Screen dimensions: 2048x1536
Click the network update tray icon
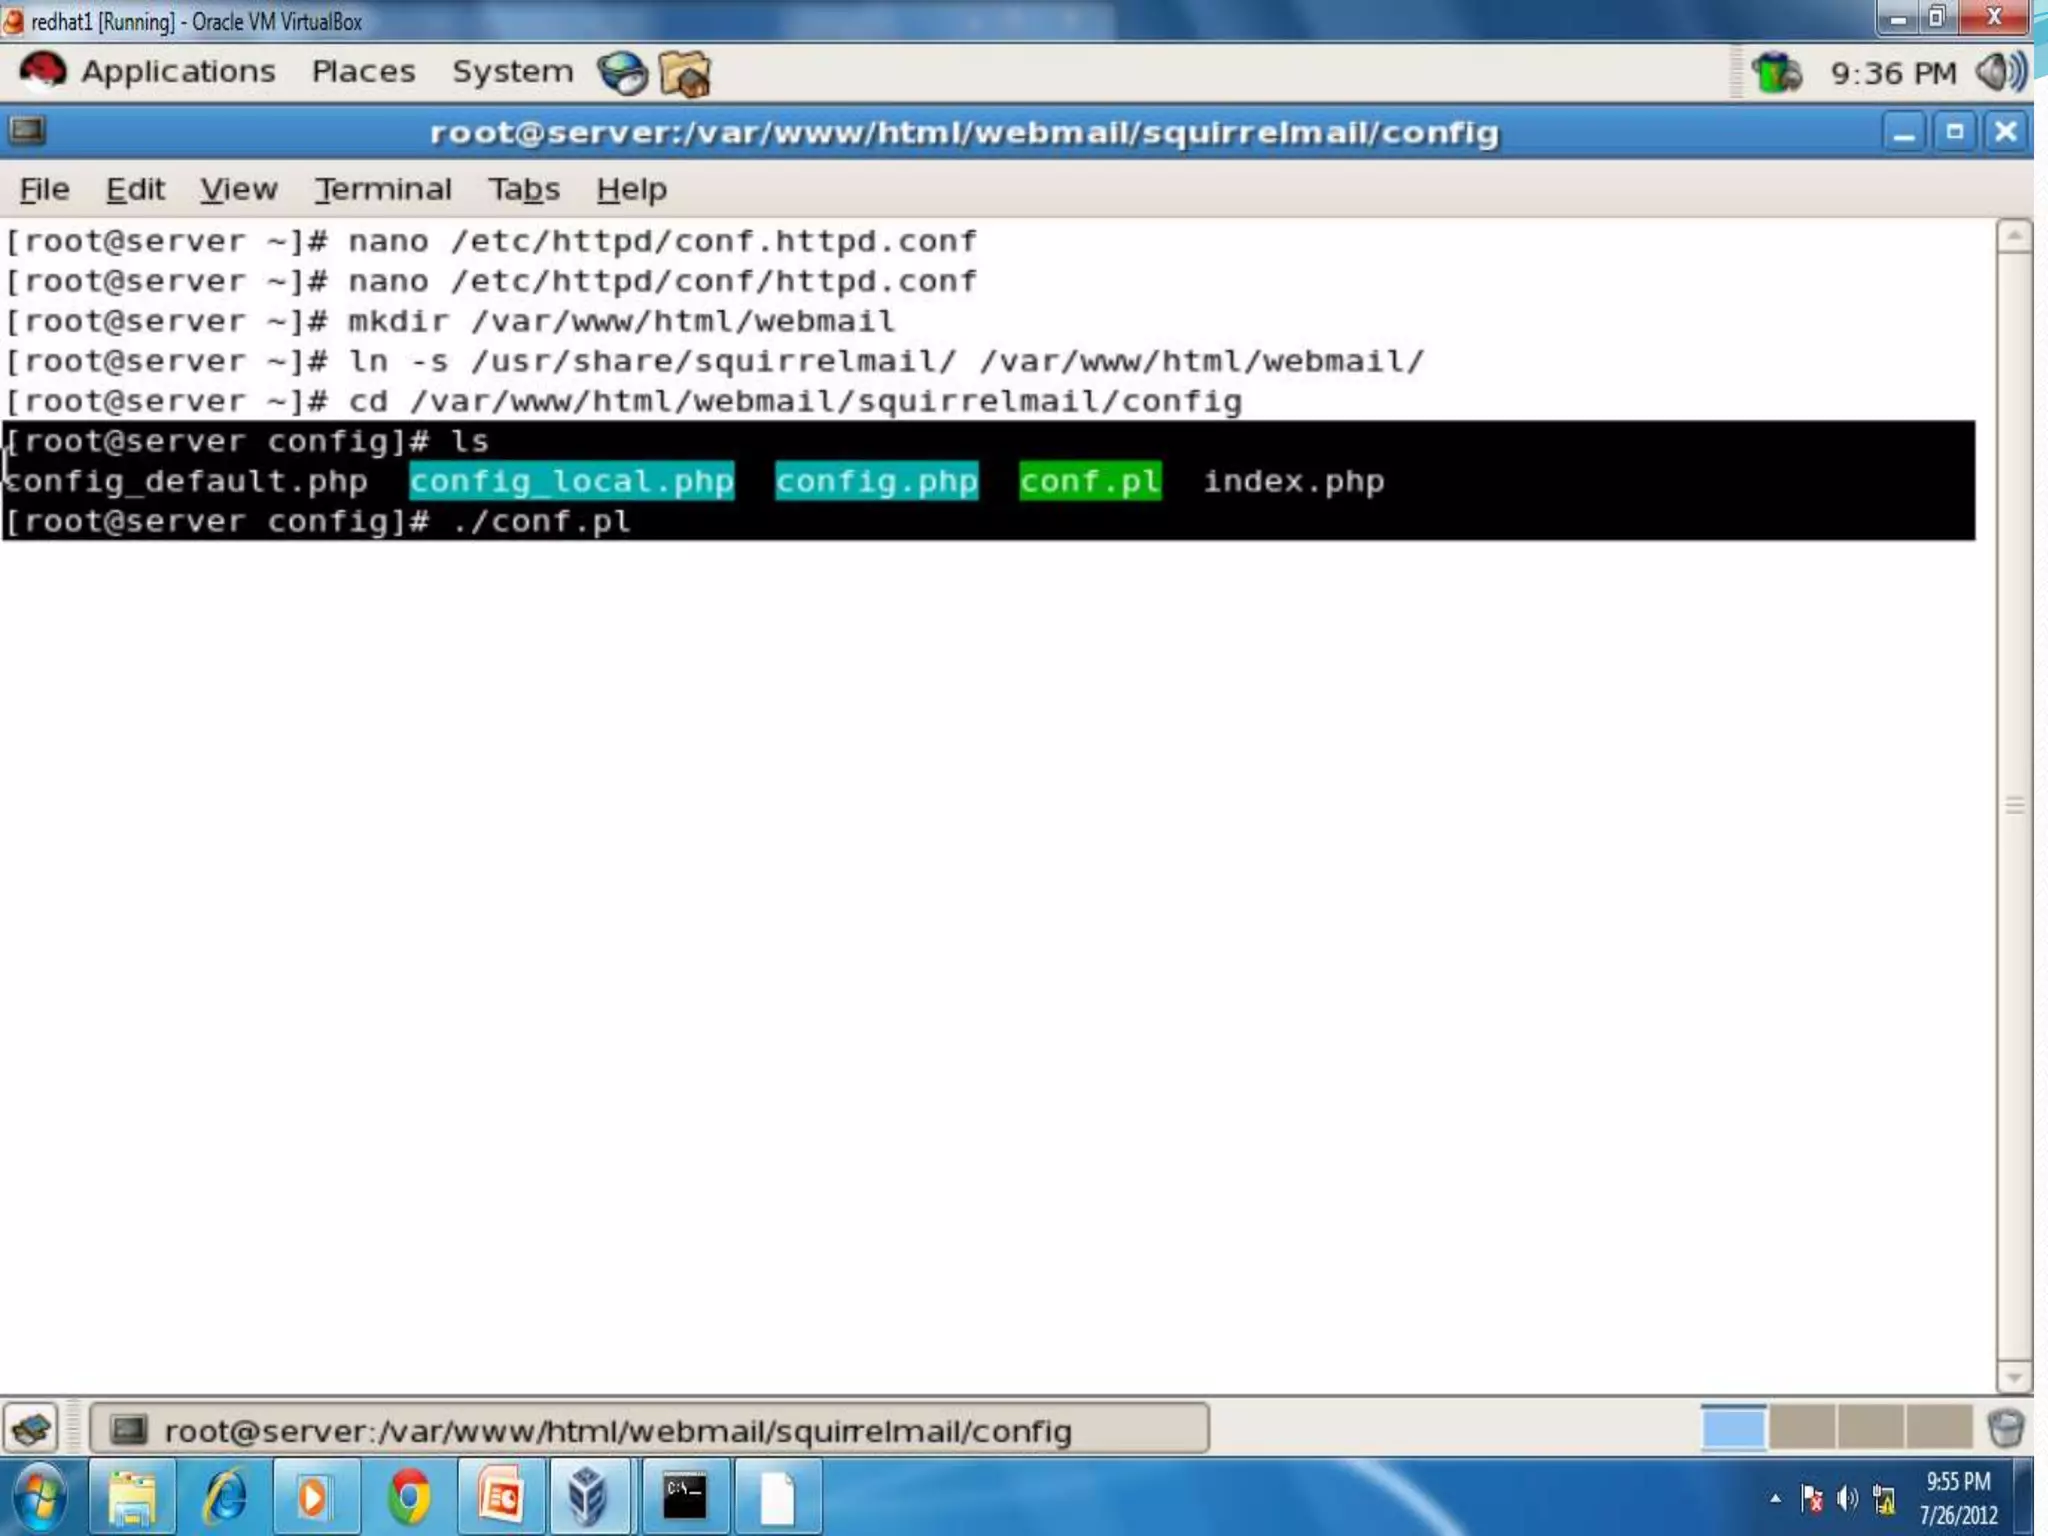(1776, 73)
